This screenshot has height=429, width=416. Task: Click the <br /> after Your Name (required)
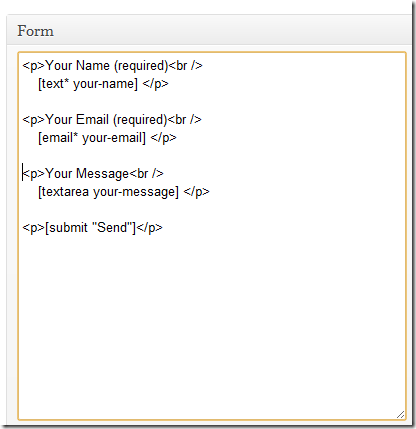(x=185, y=65)
